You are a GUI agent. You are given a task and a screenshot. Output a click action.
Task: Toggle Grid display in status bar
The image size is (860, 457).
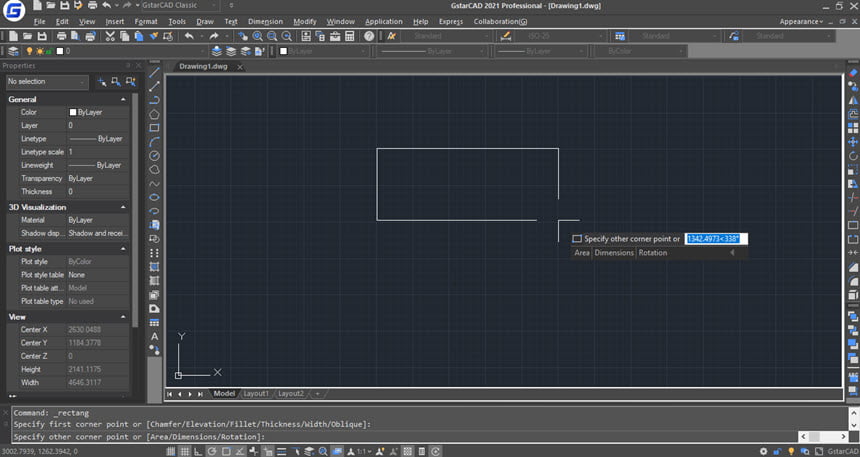[185, 452]
